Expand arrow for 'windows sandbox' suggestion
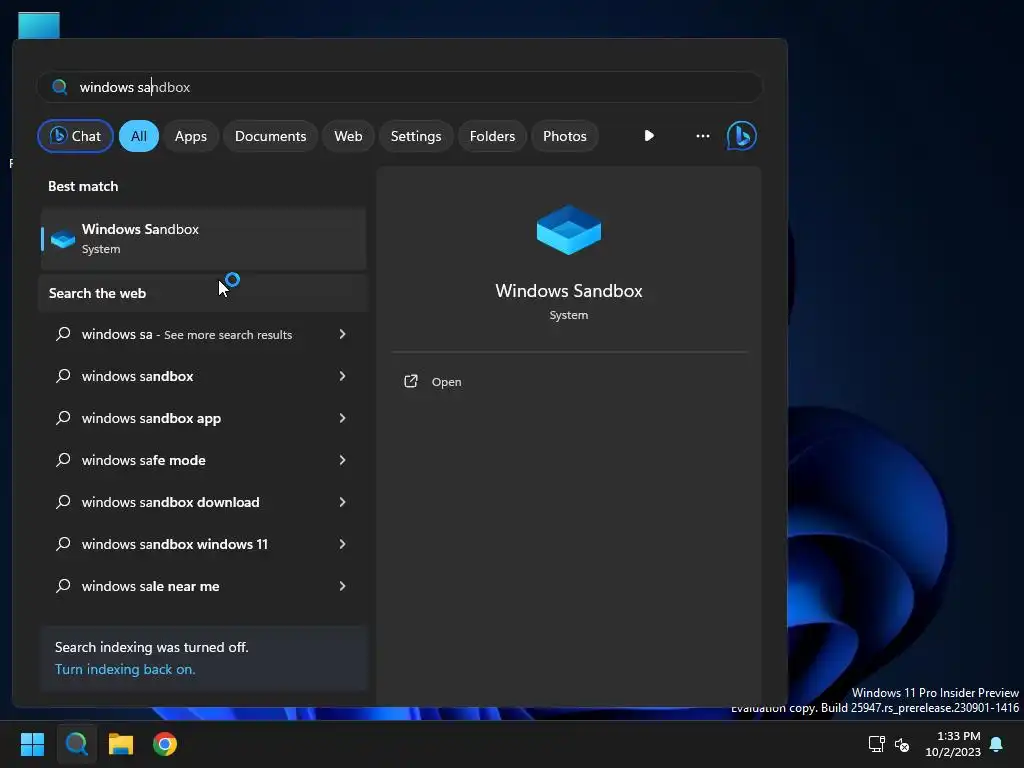Viewport: 1024px width, 768px height. point(342,376)
